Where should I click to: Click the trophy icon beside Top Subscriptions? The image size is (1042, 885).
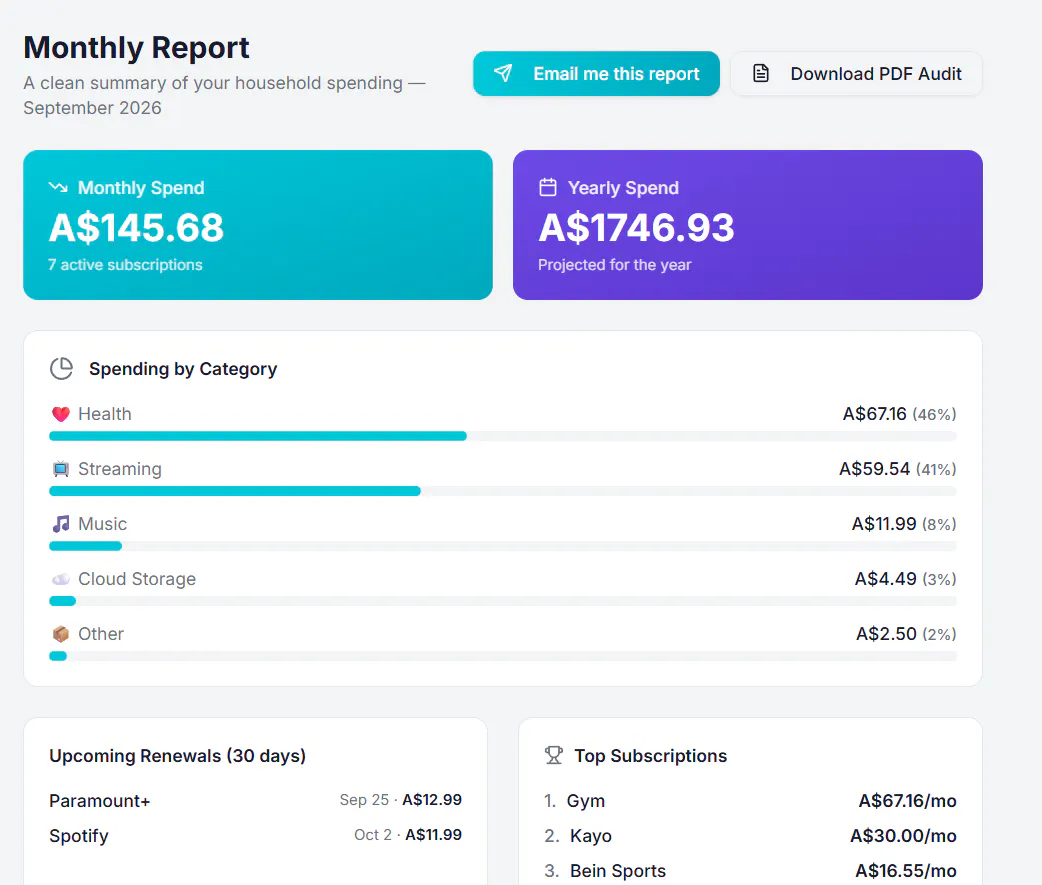[553, 755]
